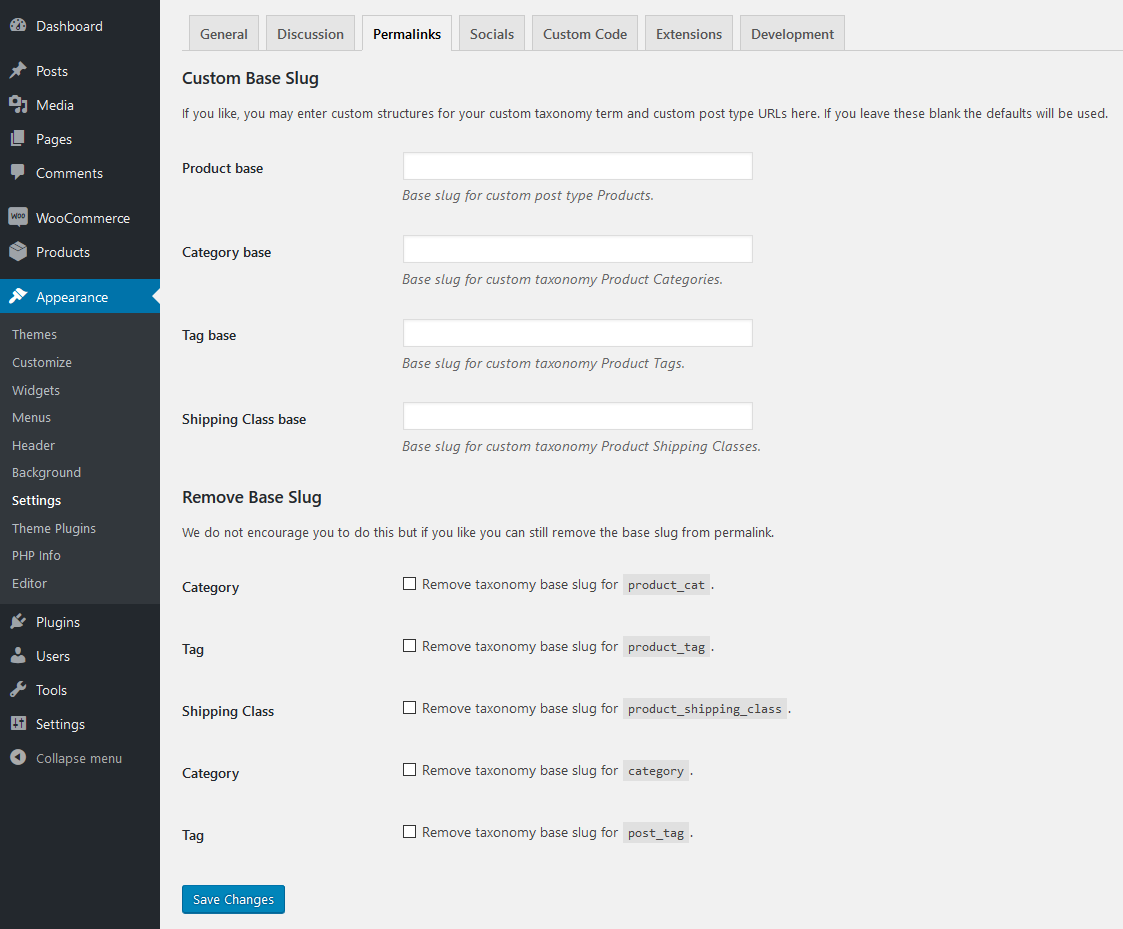Image resolution: width=1123 pixels, height=929 pixels.
Task: Click the Posts pushpin icon
Action: 18,70
